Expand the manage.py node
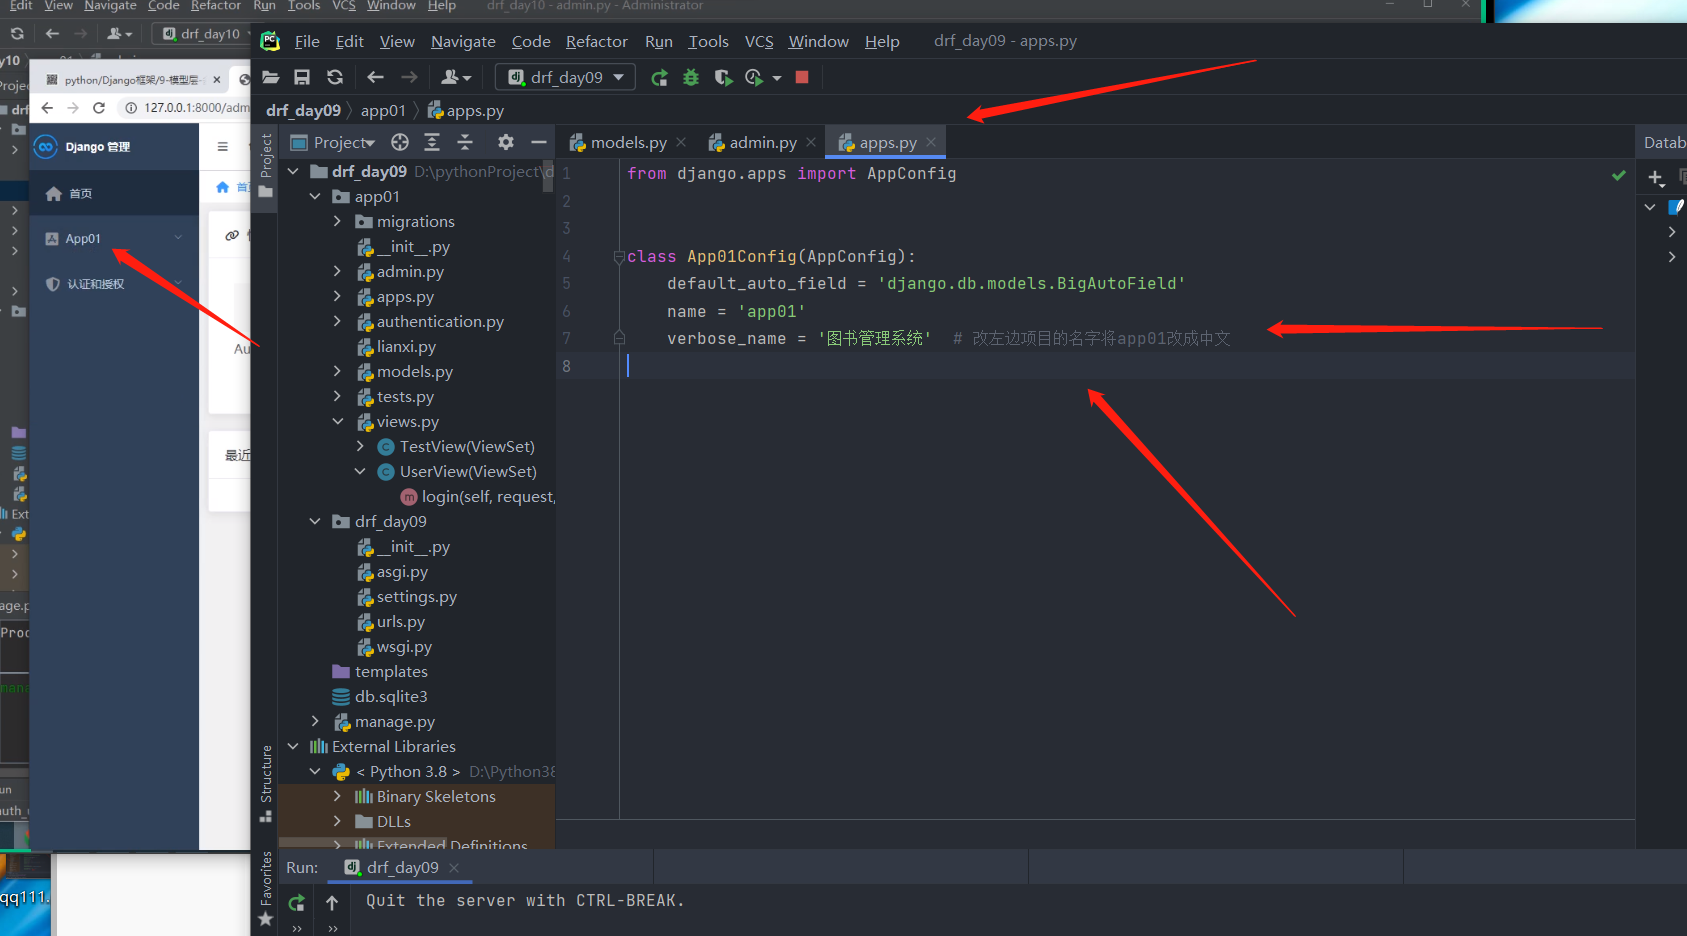 point(315,722)
